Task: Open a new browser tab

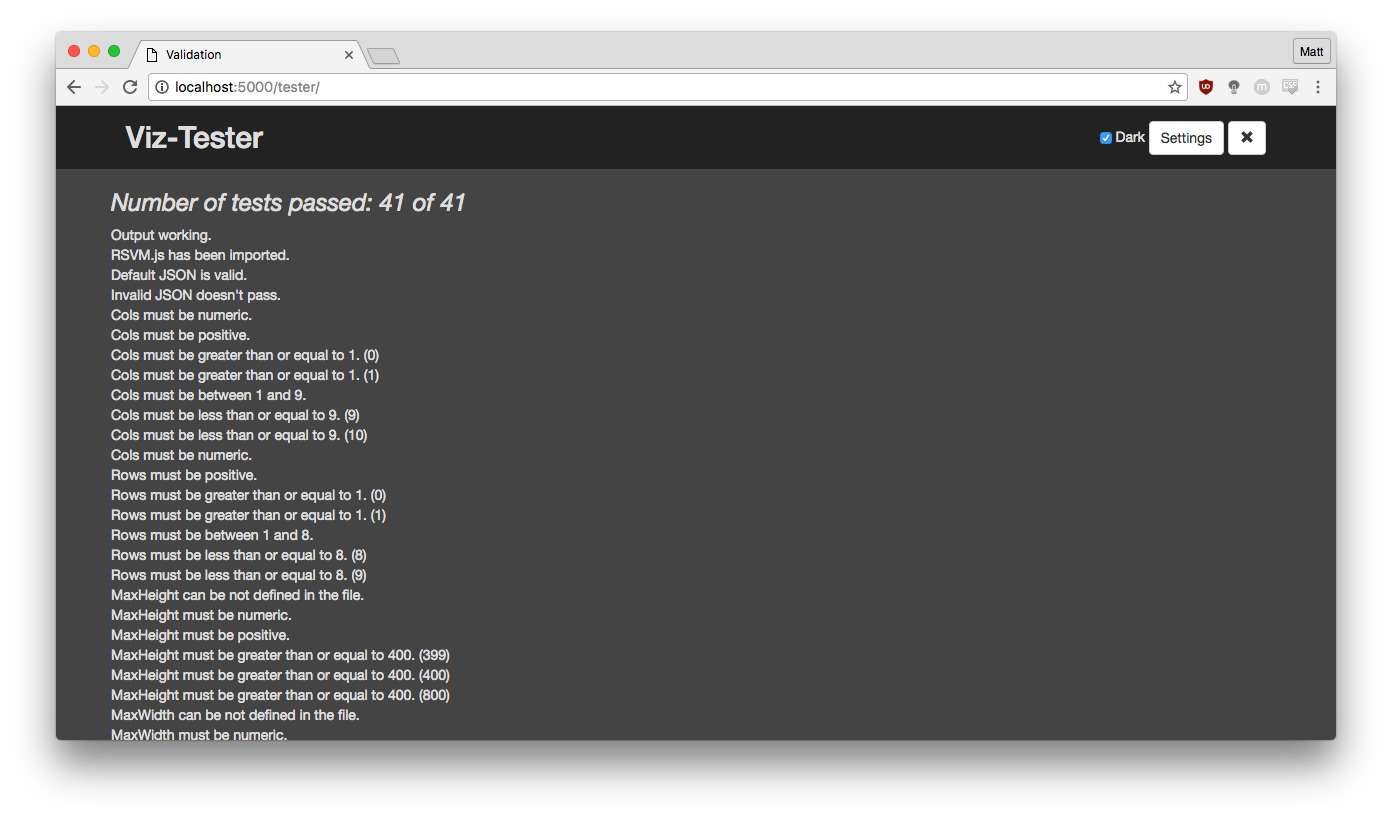Action: click(384, 56)
